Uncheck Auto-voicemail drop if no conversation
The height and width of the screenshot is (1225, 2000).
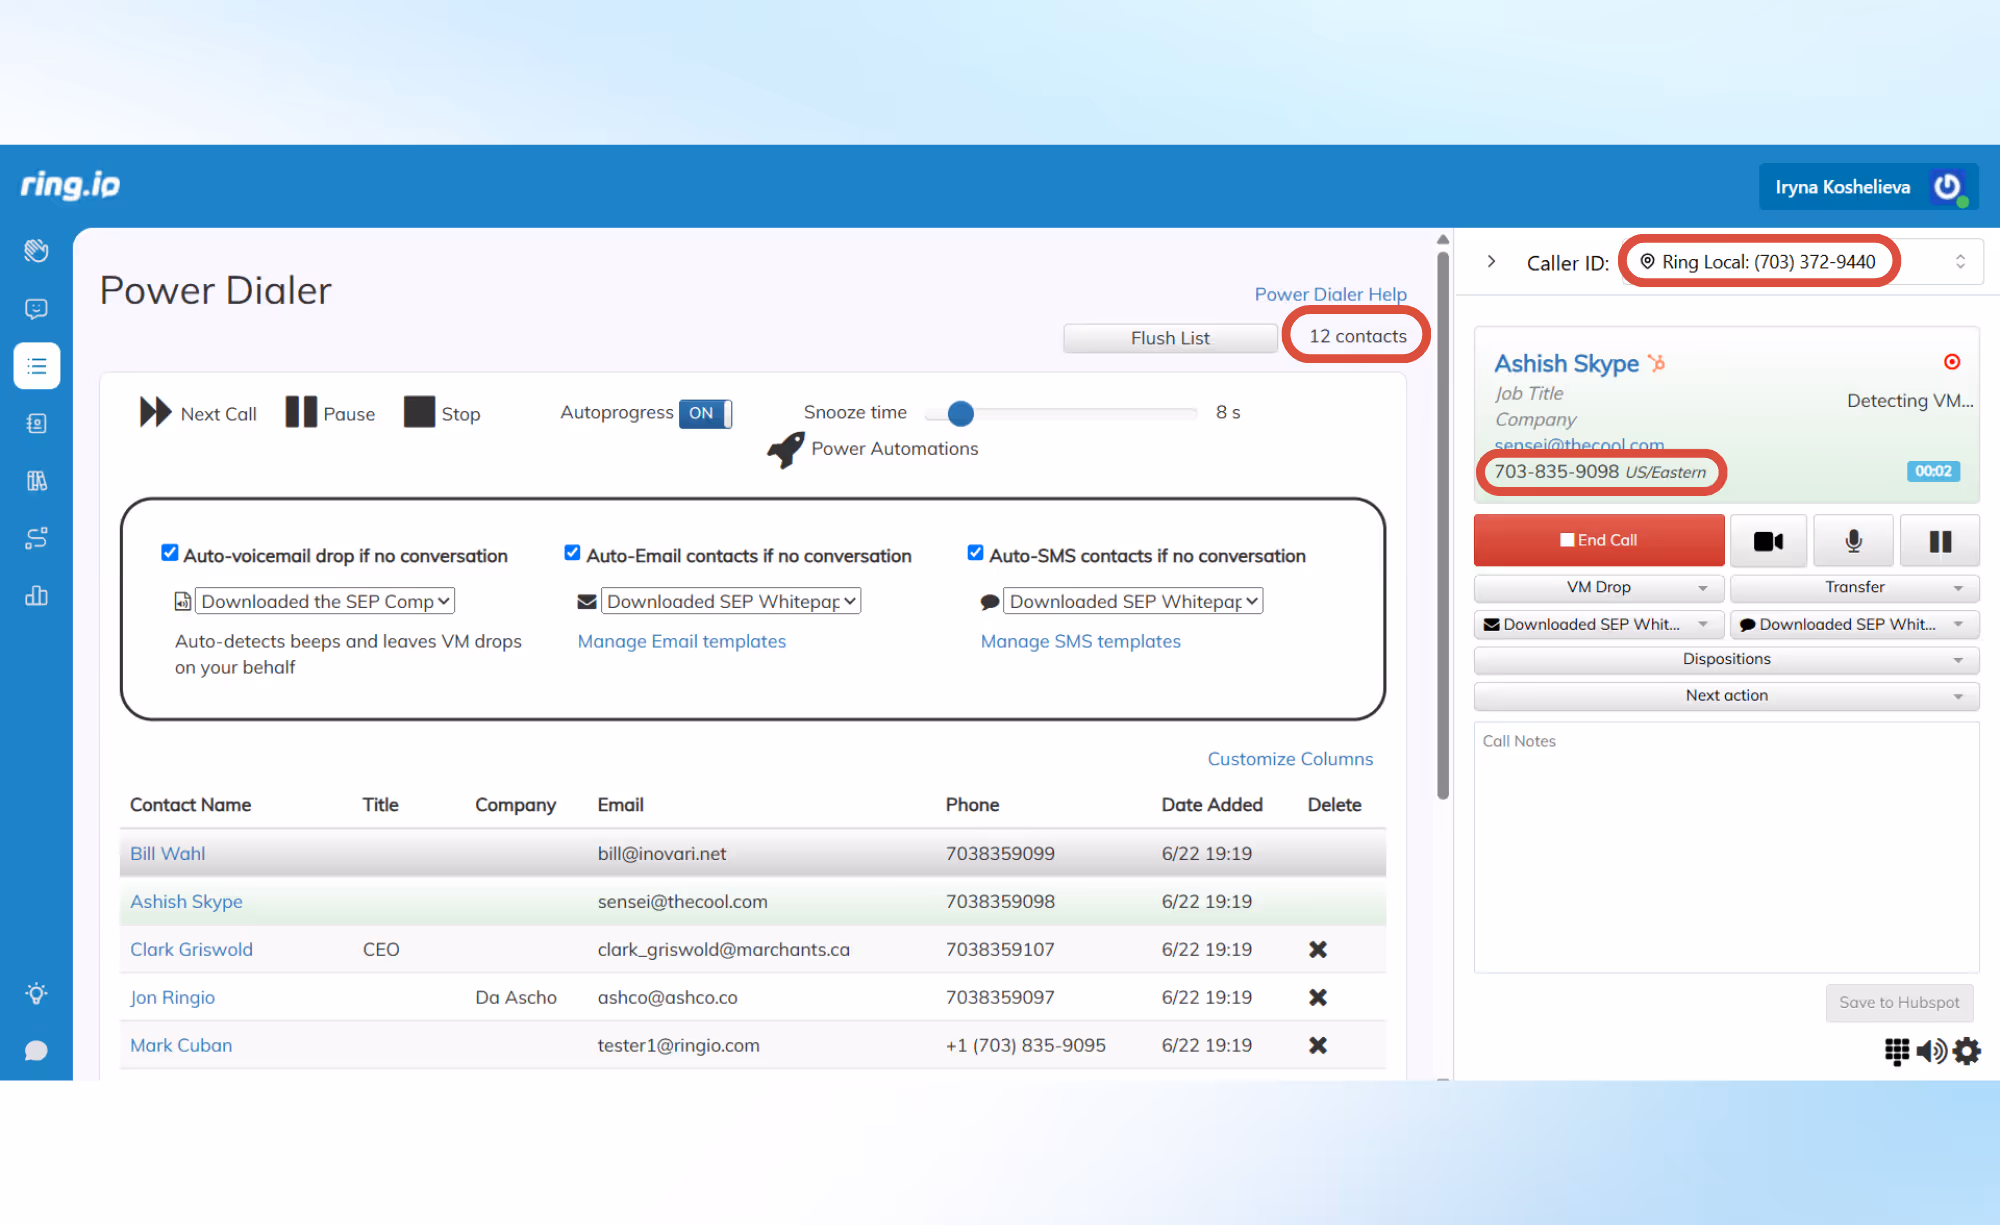pyautogui.click(x=170, y=553)
